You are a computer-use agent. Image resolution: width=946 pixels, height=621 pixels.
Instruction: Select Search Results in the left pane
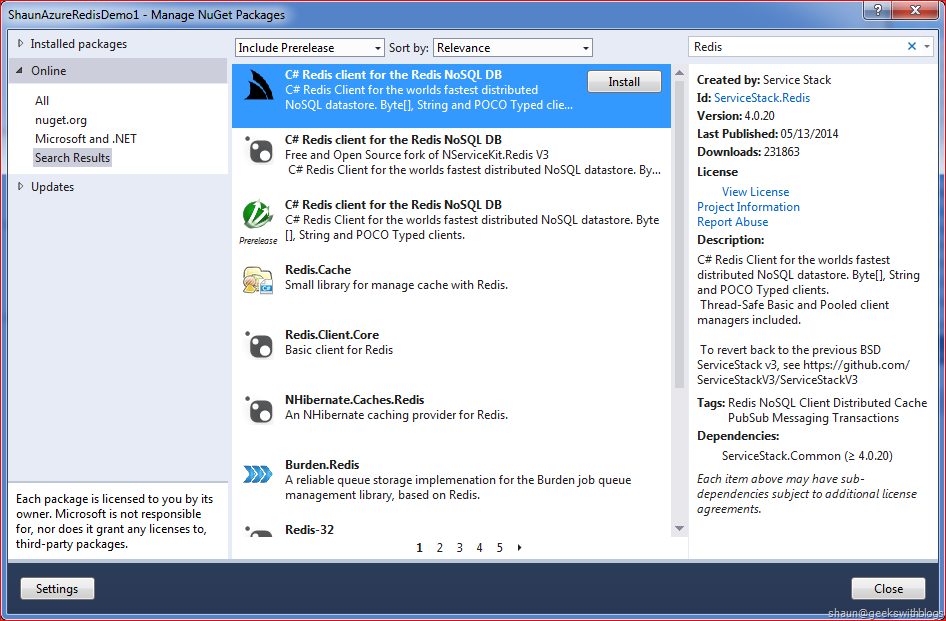click(x=72, y=158)
